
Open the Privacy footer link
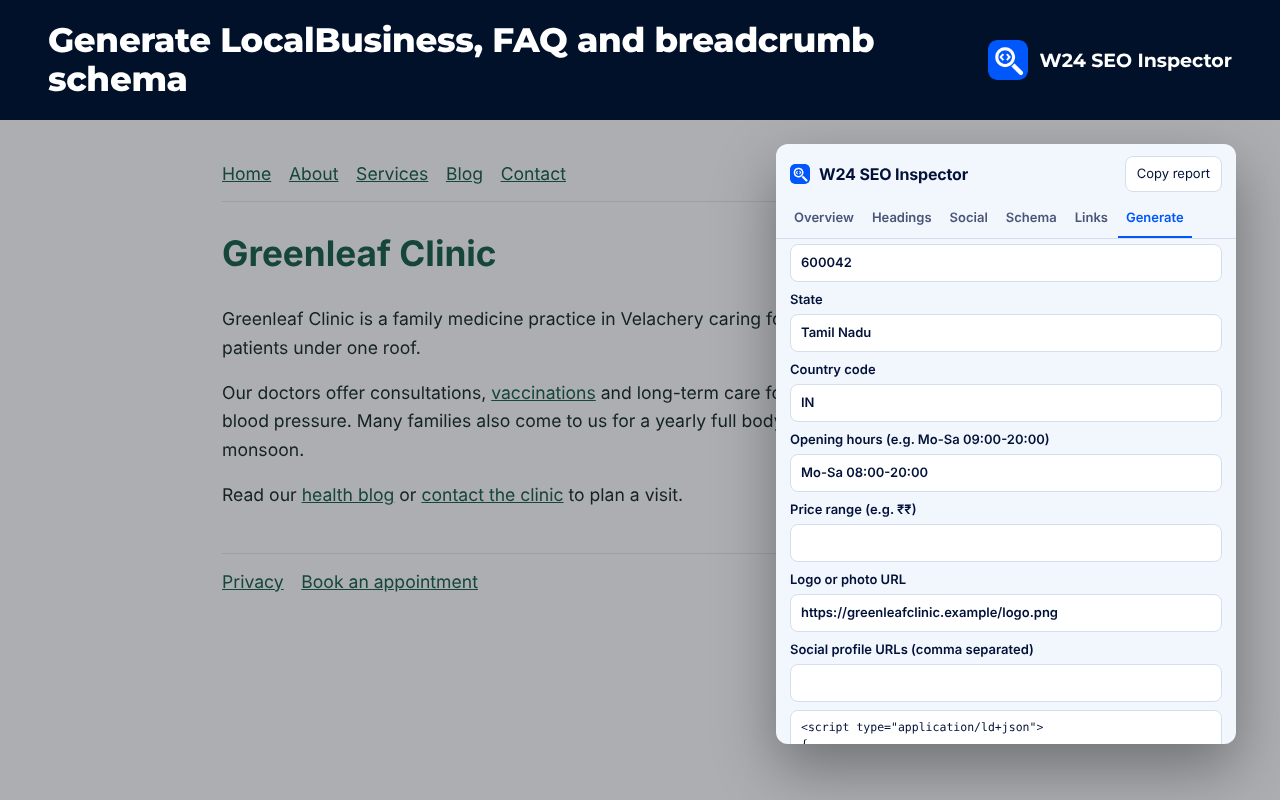(252, 582)
